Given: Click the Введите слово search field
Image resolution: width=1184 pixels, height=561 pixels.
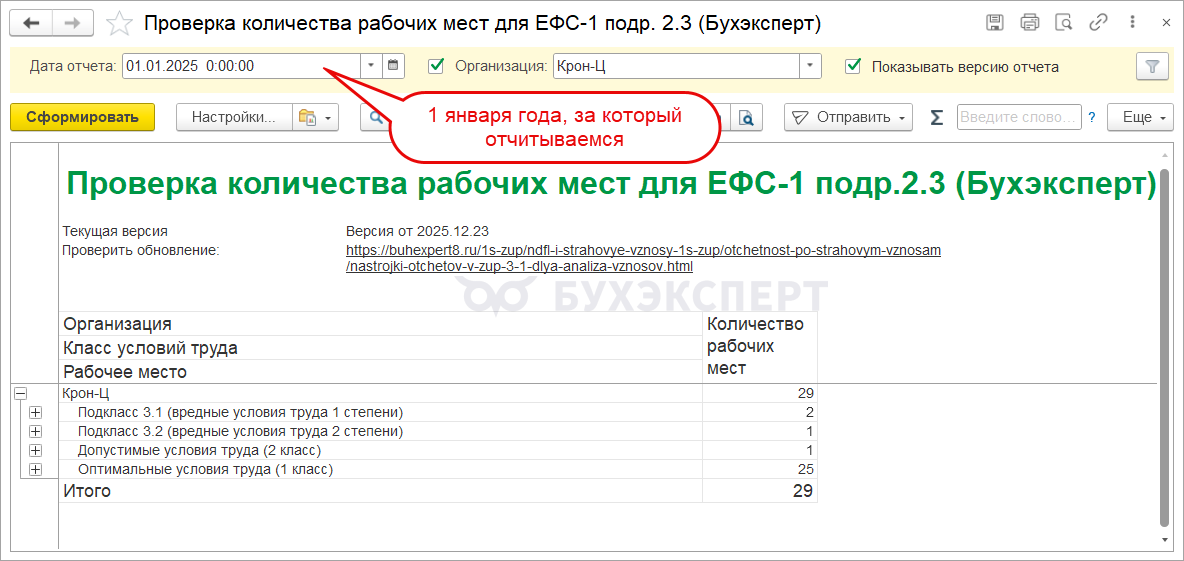Looking at the screenshot, I should 1019,117.
